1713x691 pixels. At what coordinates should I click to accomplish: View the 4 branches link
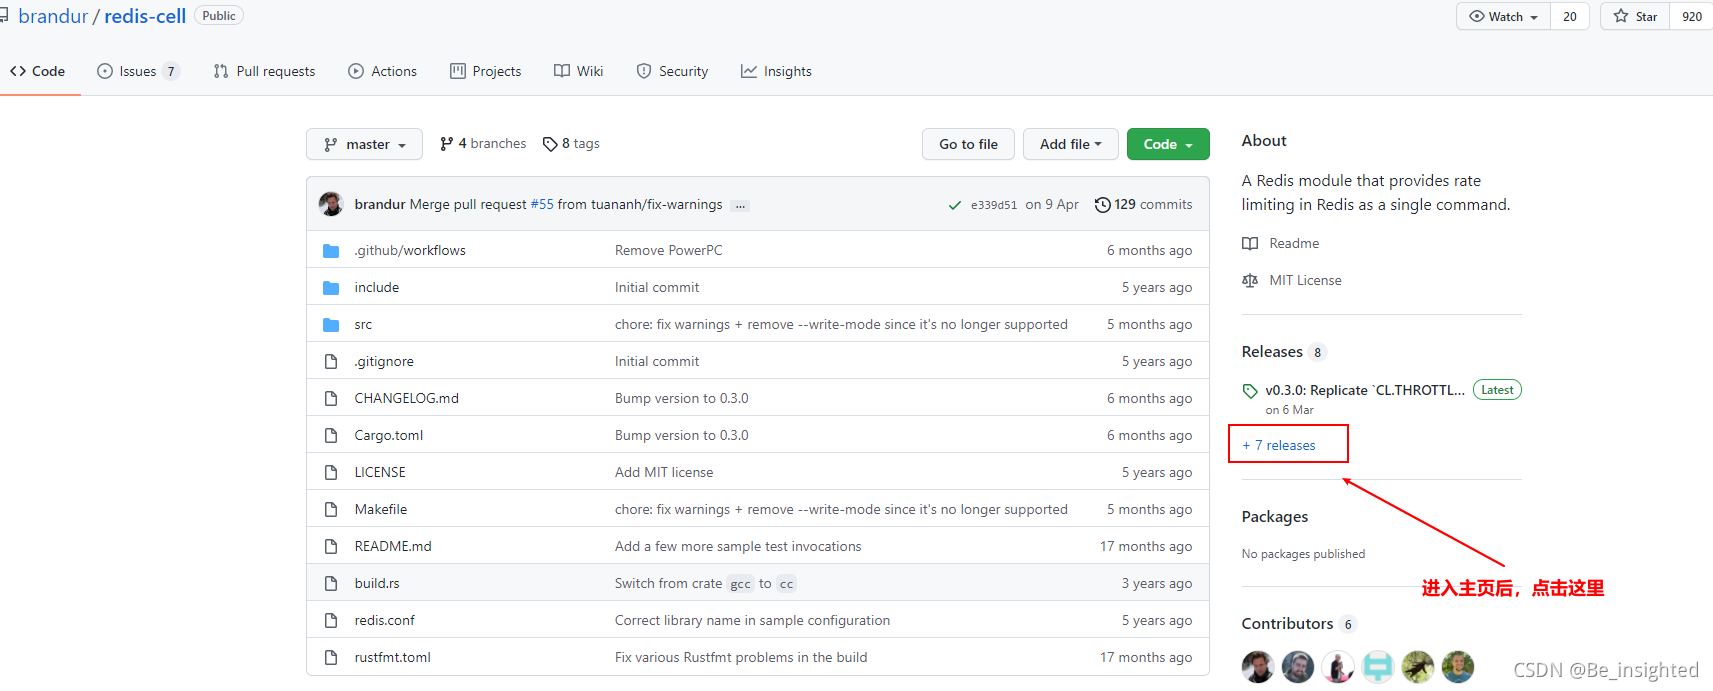click(483, 144)
